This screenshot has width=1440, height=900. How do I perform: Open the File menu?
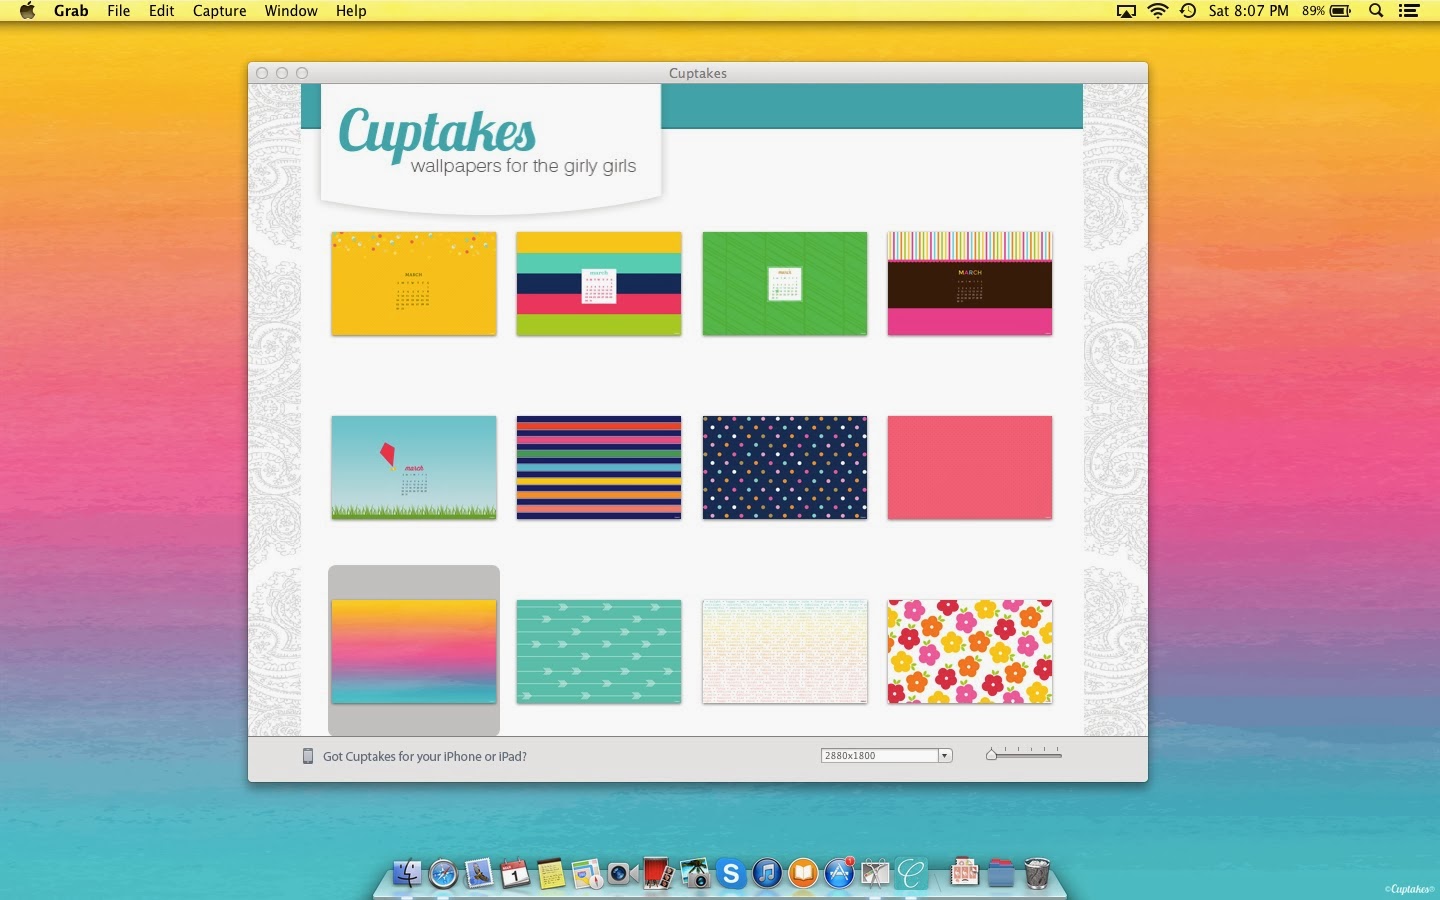(119, 11)
